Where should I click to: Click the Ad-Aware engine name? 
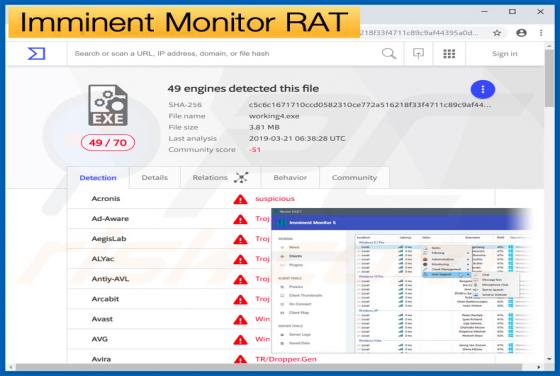click(x=110, y=219)
